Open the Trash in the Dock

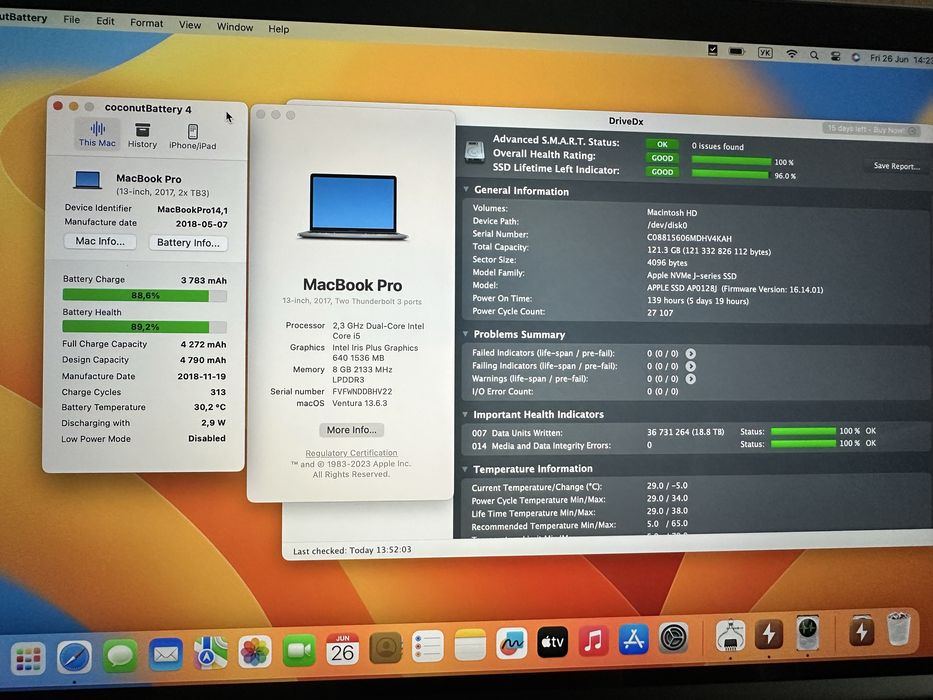click(x=898, y=629)
